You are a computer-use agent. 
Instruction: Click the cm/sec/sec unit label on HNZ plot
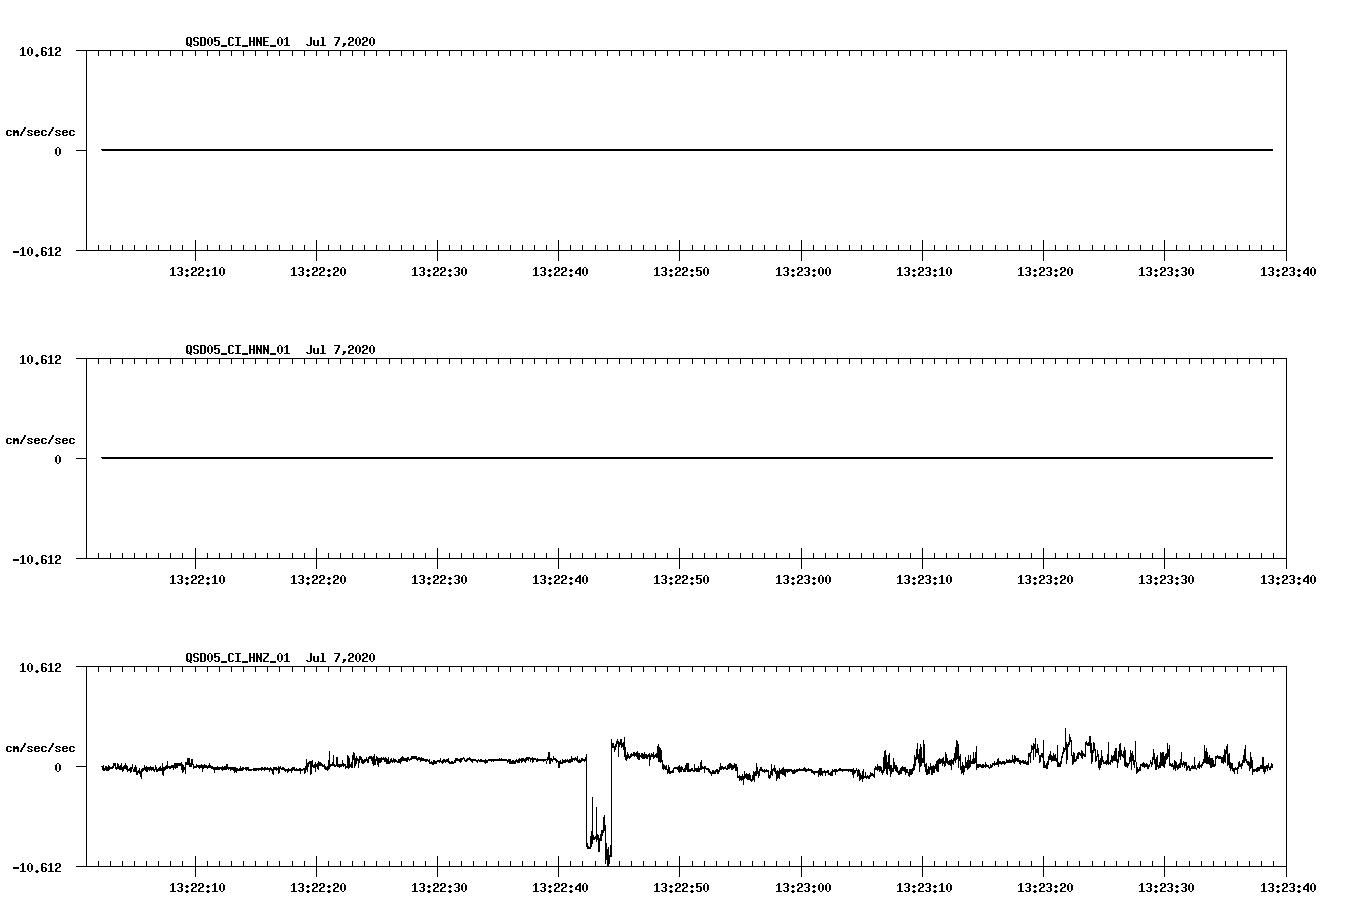(40, 748)
